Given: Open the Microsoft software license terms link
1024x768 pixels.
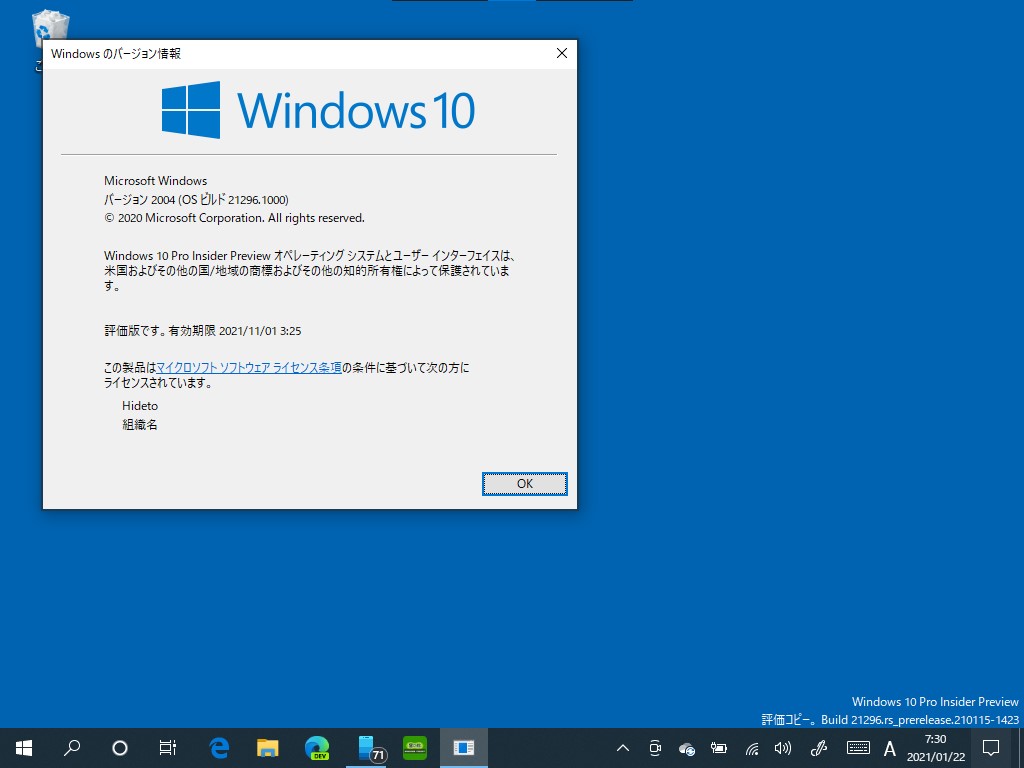Looking at the screenshot, I should [248, 367].
